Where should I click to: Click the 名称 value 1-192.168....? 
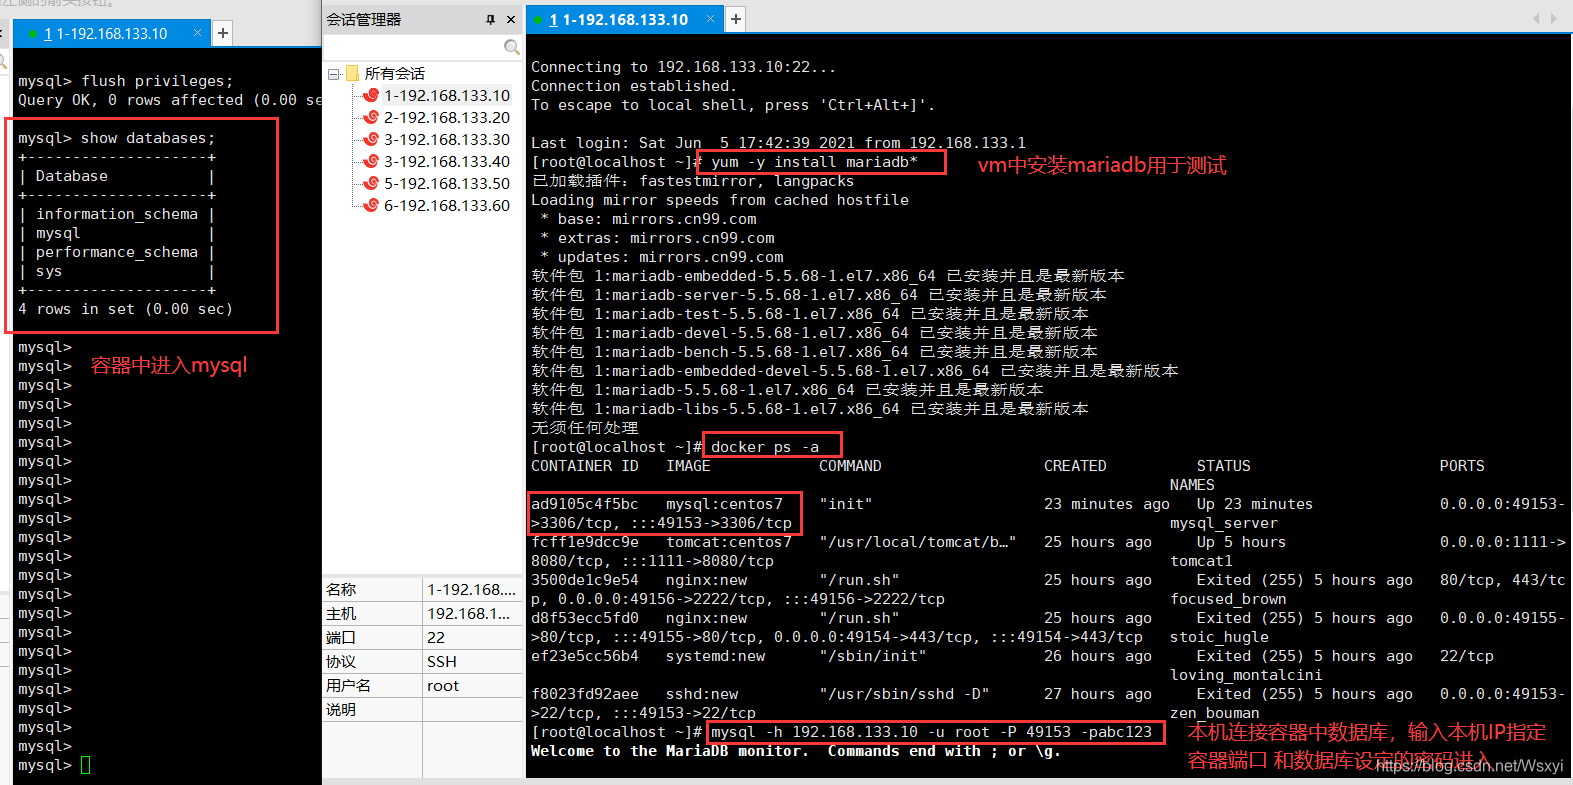click(471, 589)
